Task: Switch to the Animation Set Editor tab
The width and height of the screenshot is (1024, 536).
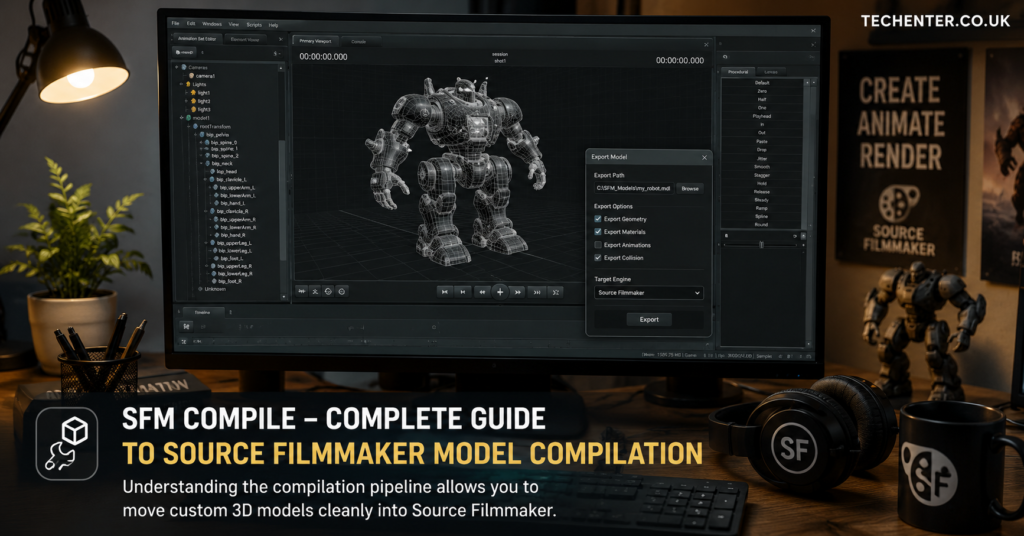Action: 197,39
